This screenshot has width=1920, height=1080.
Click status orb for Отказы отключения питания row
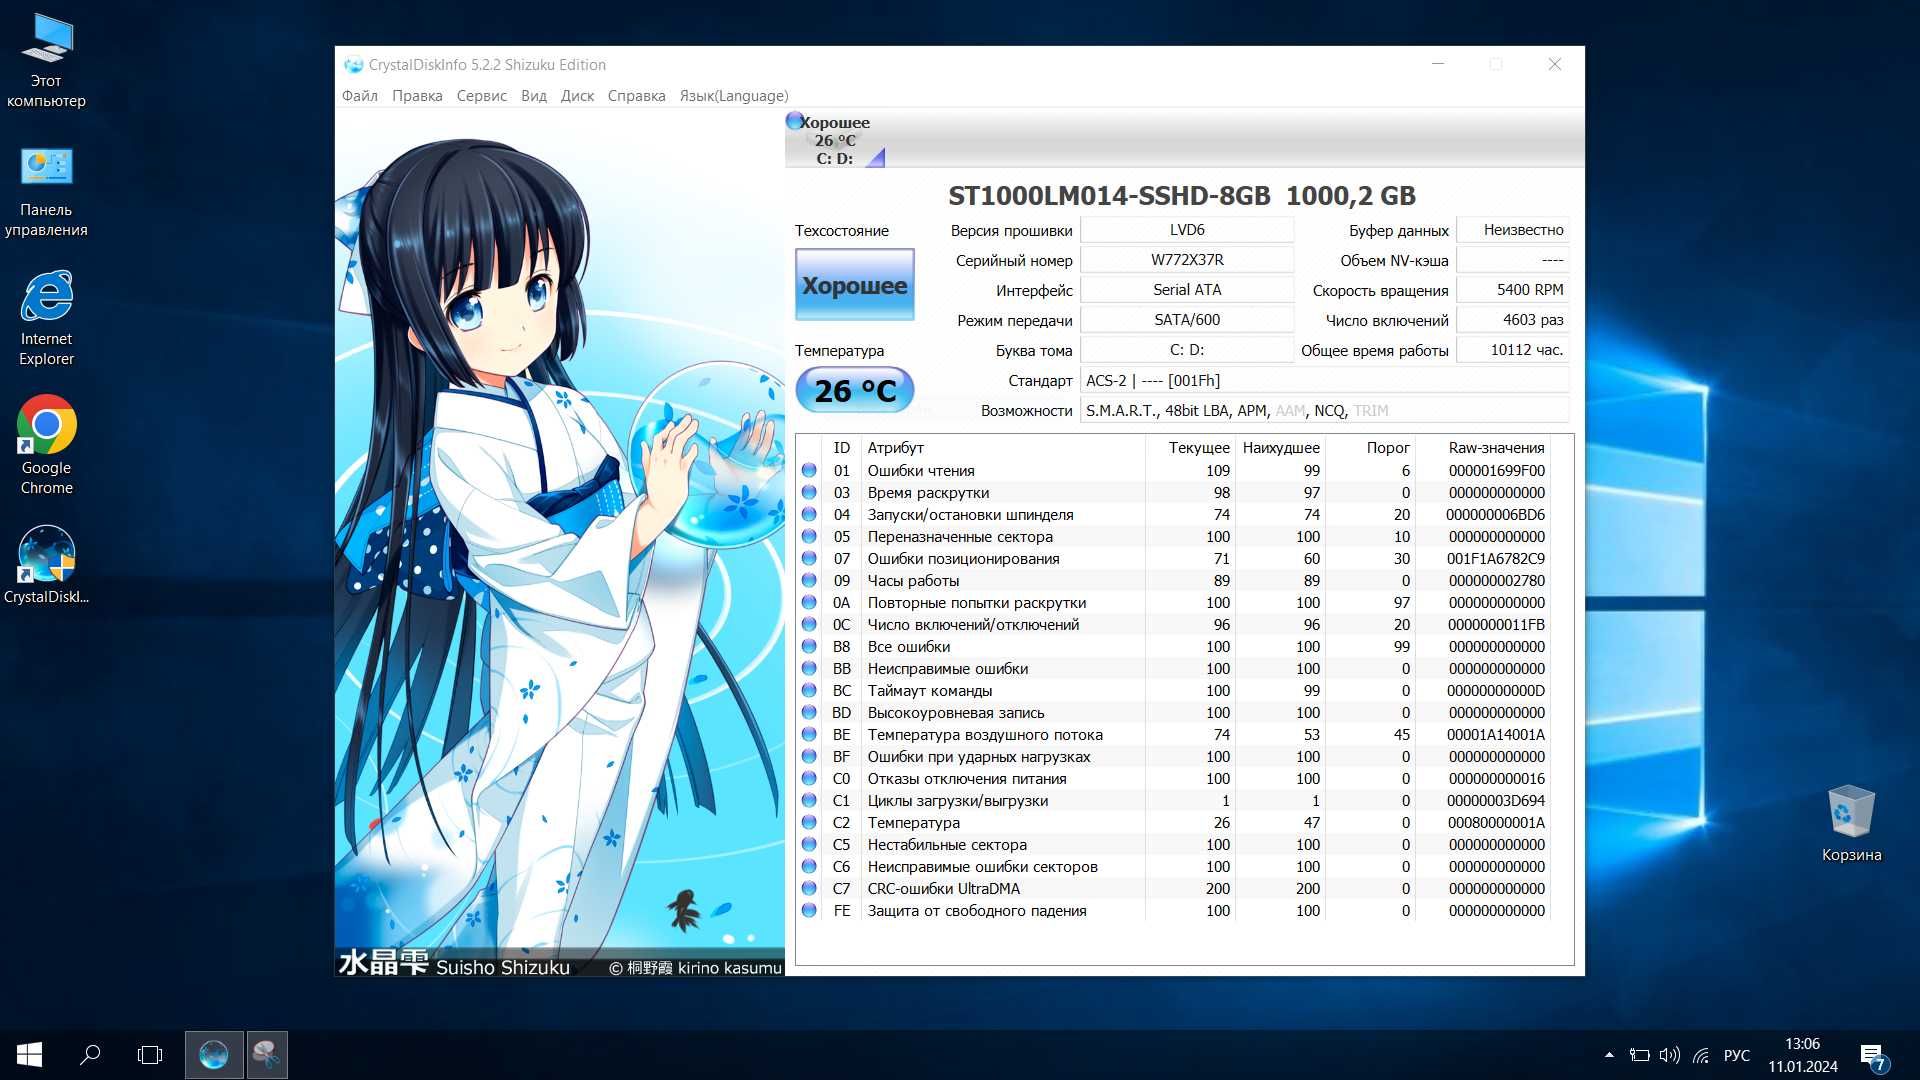[809, 779]
